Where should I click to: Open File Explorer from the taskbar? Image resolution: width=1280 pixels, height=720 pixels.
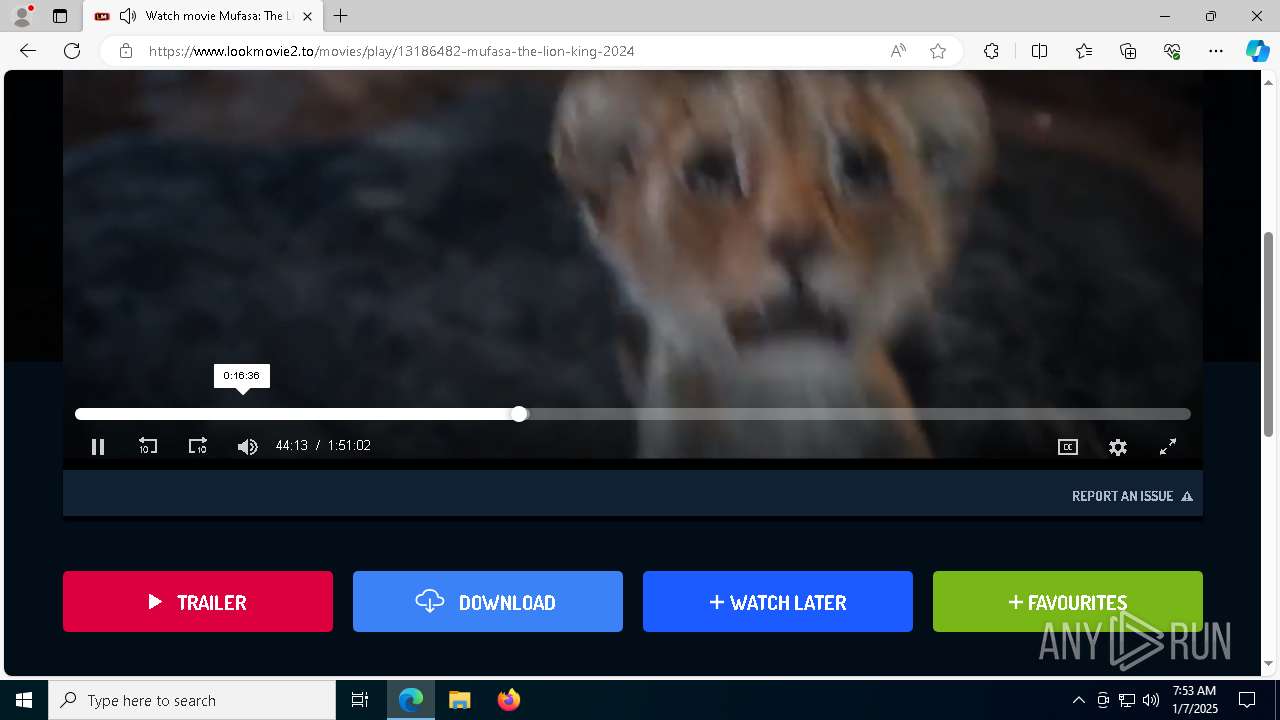pos(459,700)
